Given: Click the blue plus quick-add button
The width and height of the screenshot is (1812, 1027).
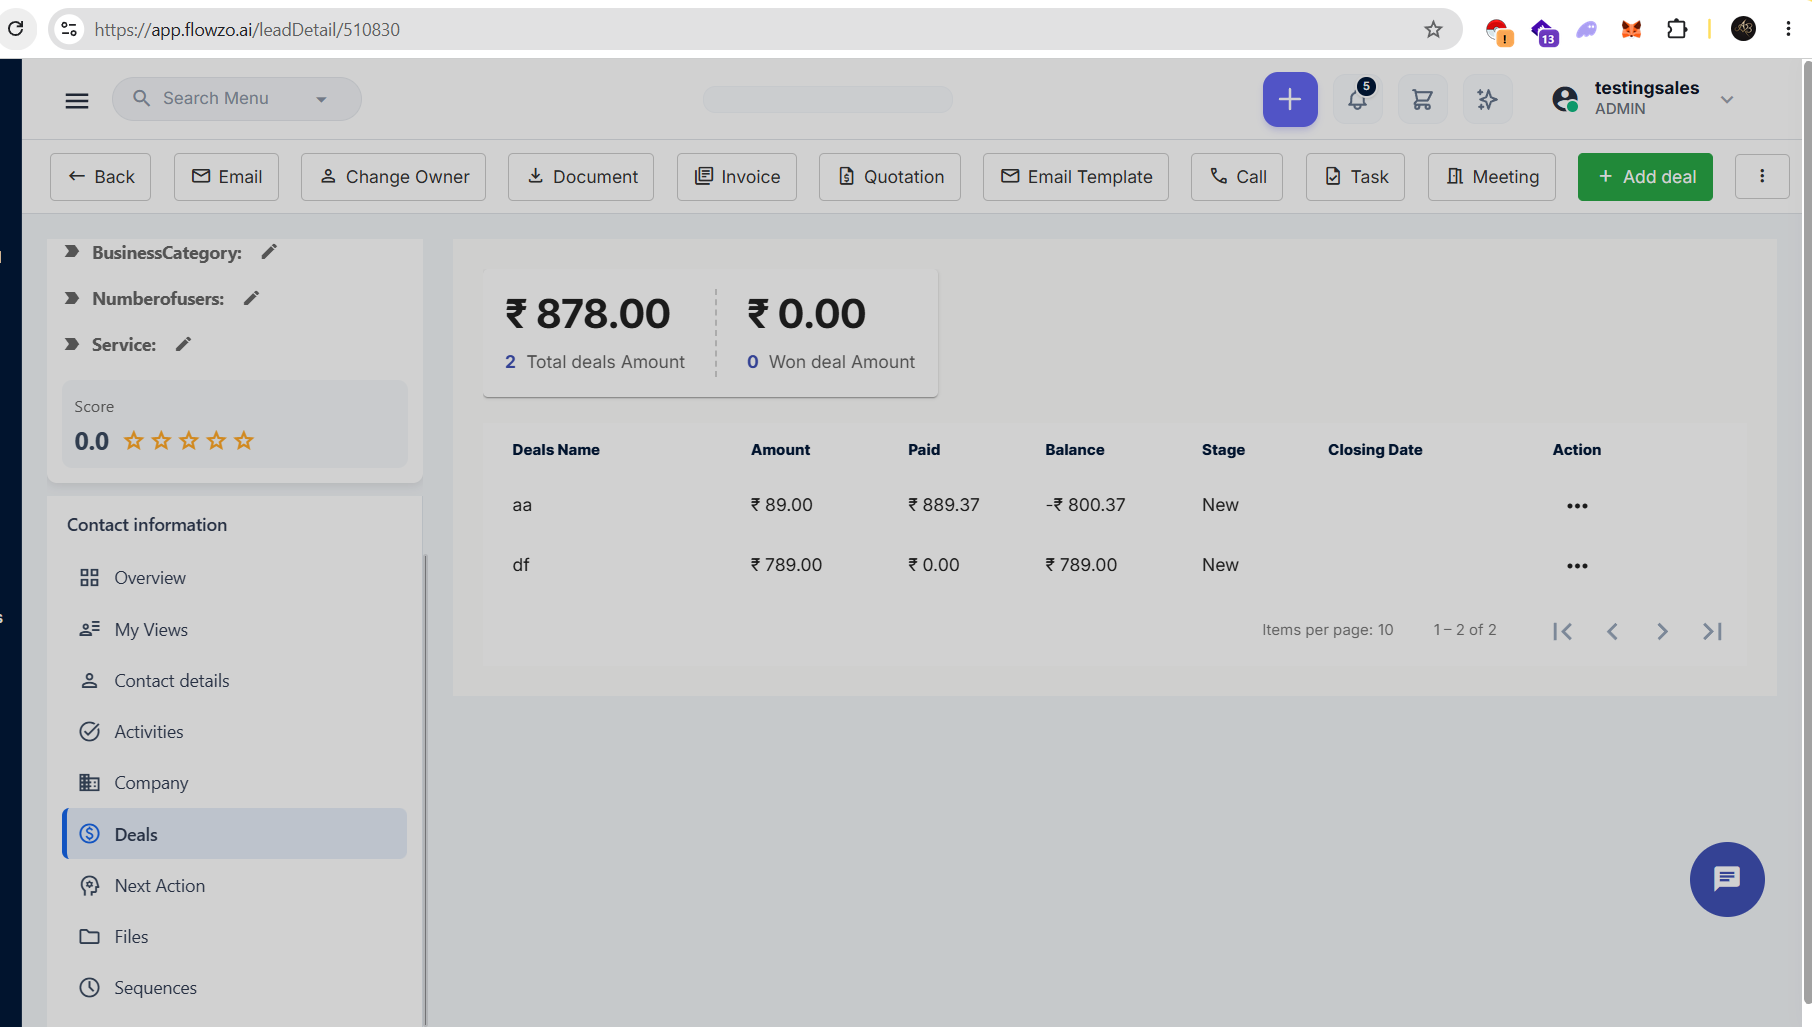Looking at the screenshot, I should pyautogui.click(x=1290, y=99).
